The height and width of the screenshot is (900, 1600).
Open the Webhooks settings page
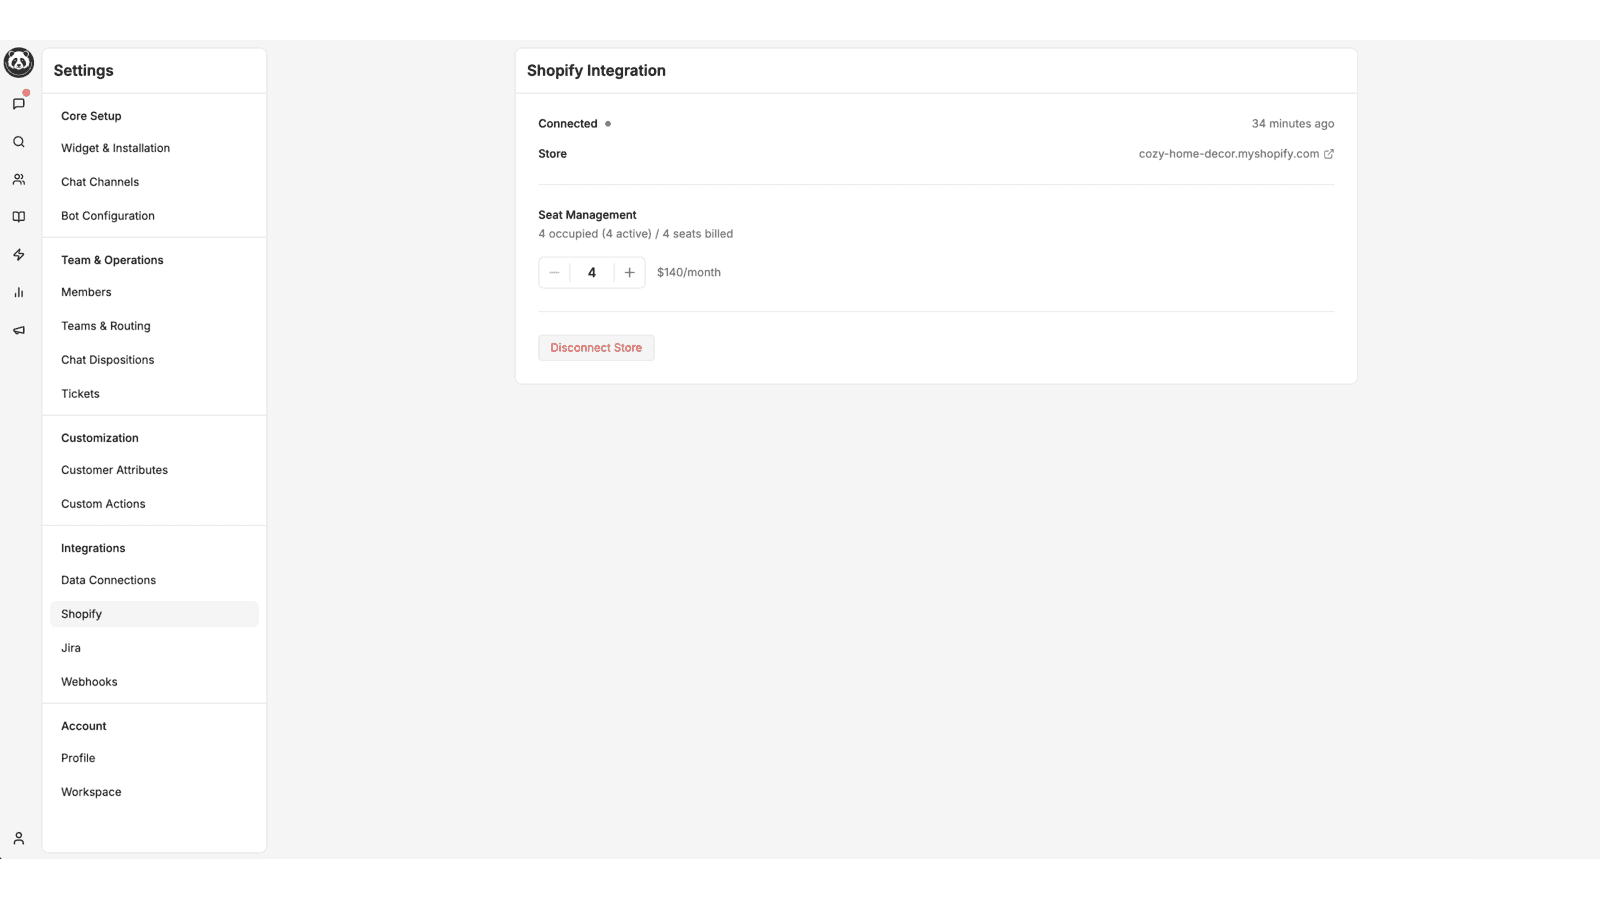[89, 681]
